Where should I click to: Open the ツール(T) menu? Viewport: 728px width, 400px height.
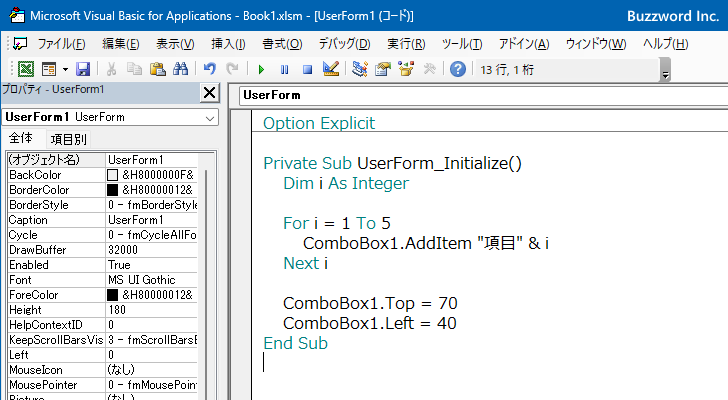tap(462, 44)
